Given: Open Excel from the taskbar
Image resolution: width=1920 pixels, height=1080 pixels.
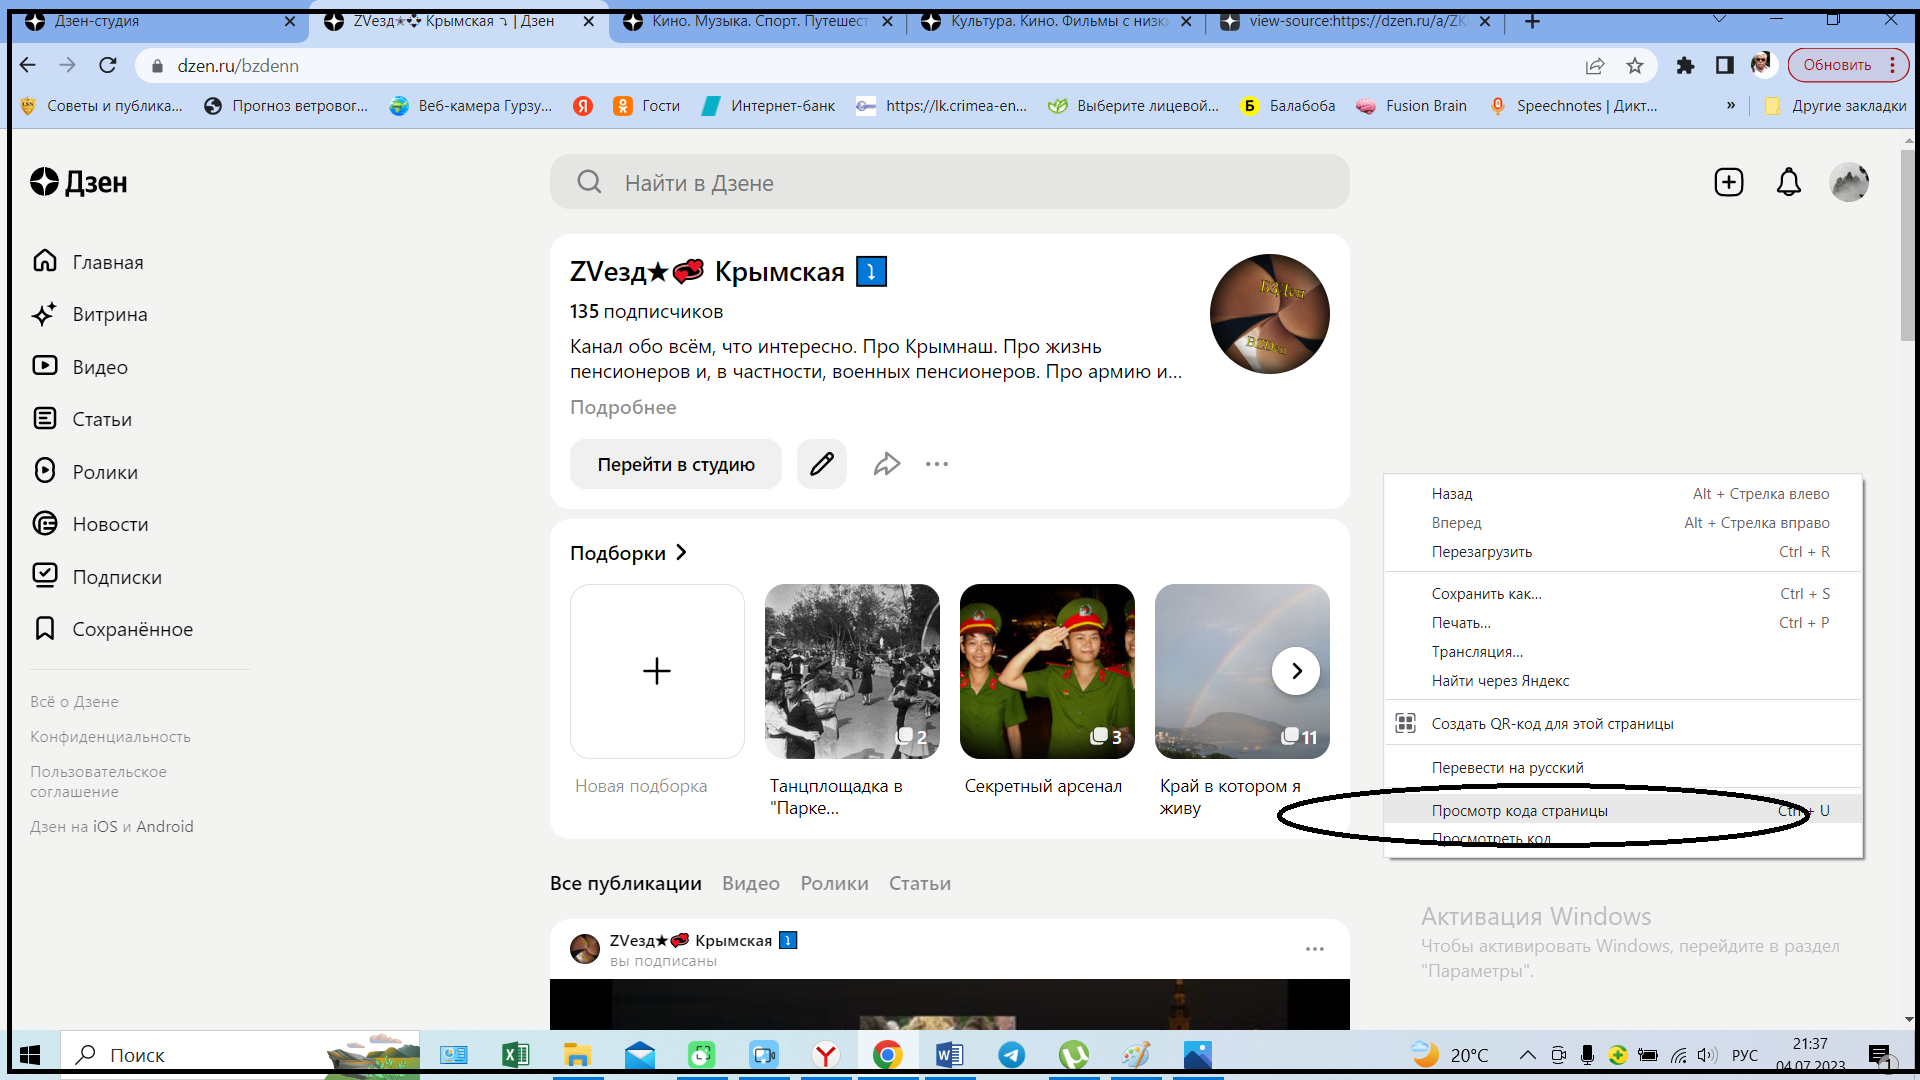Looking at the screenshot, I should 516,1055.
